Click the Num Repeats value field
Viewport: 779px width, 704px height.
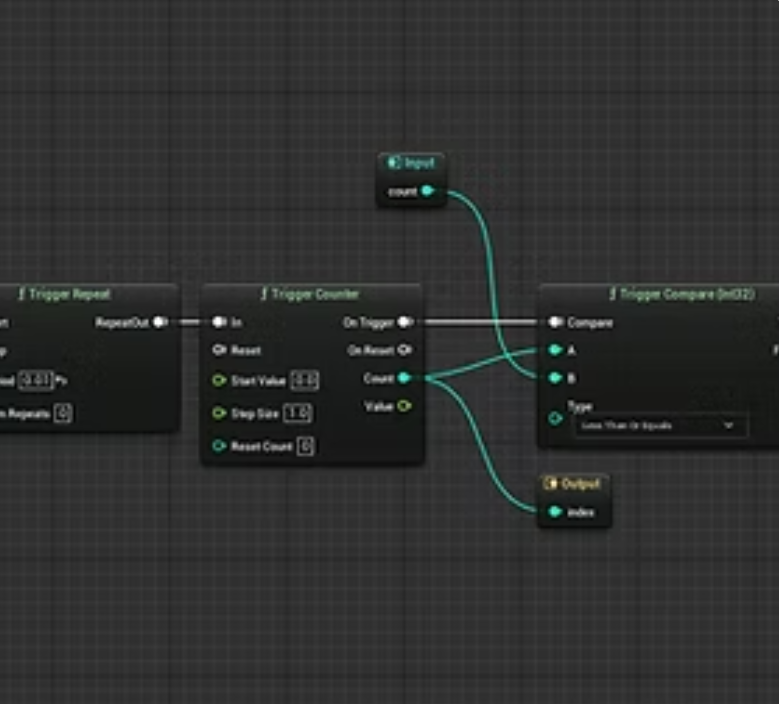[62, 413]
